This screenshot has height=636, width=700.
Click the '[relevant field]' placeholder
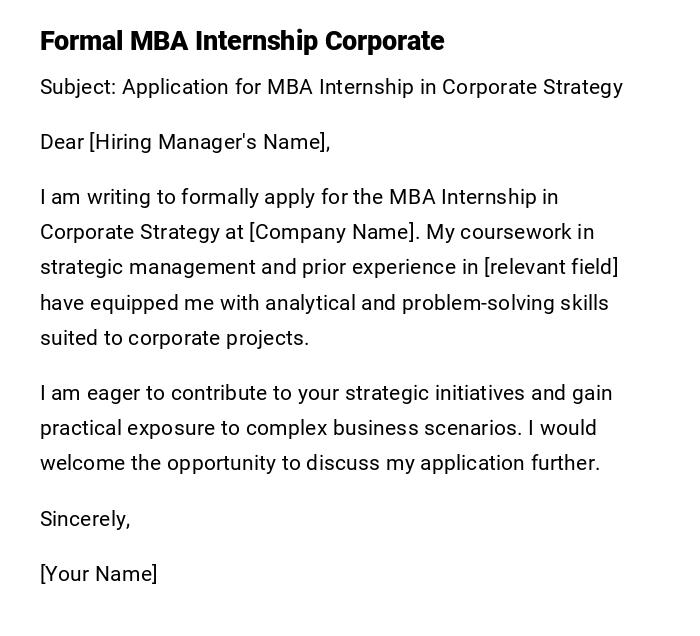pyautogui.click(x=551, y=267)
